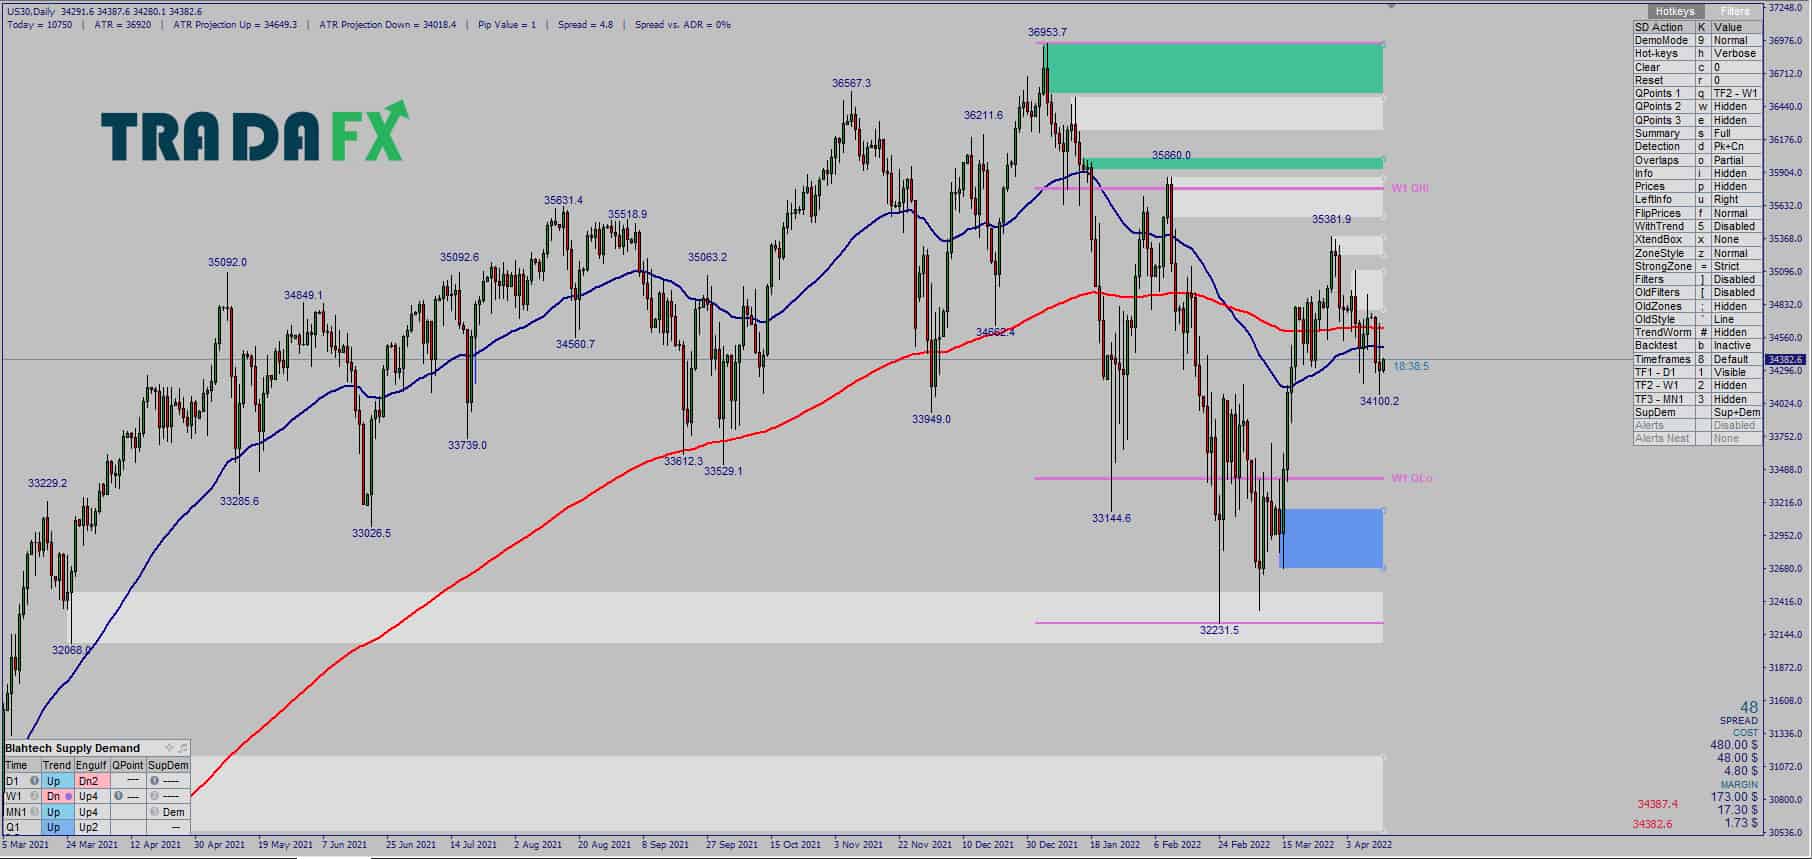Click the icon in W1 SupDem cell
The height and width of the screenshot is (859, 1812).
click(x=154, y=796)
